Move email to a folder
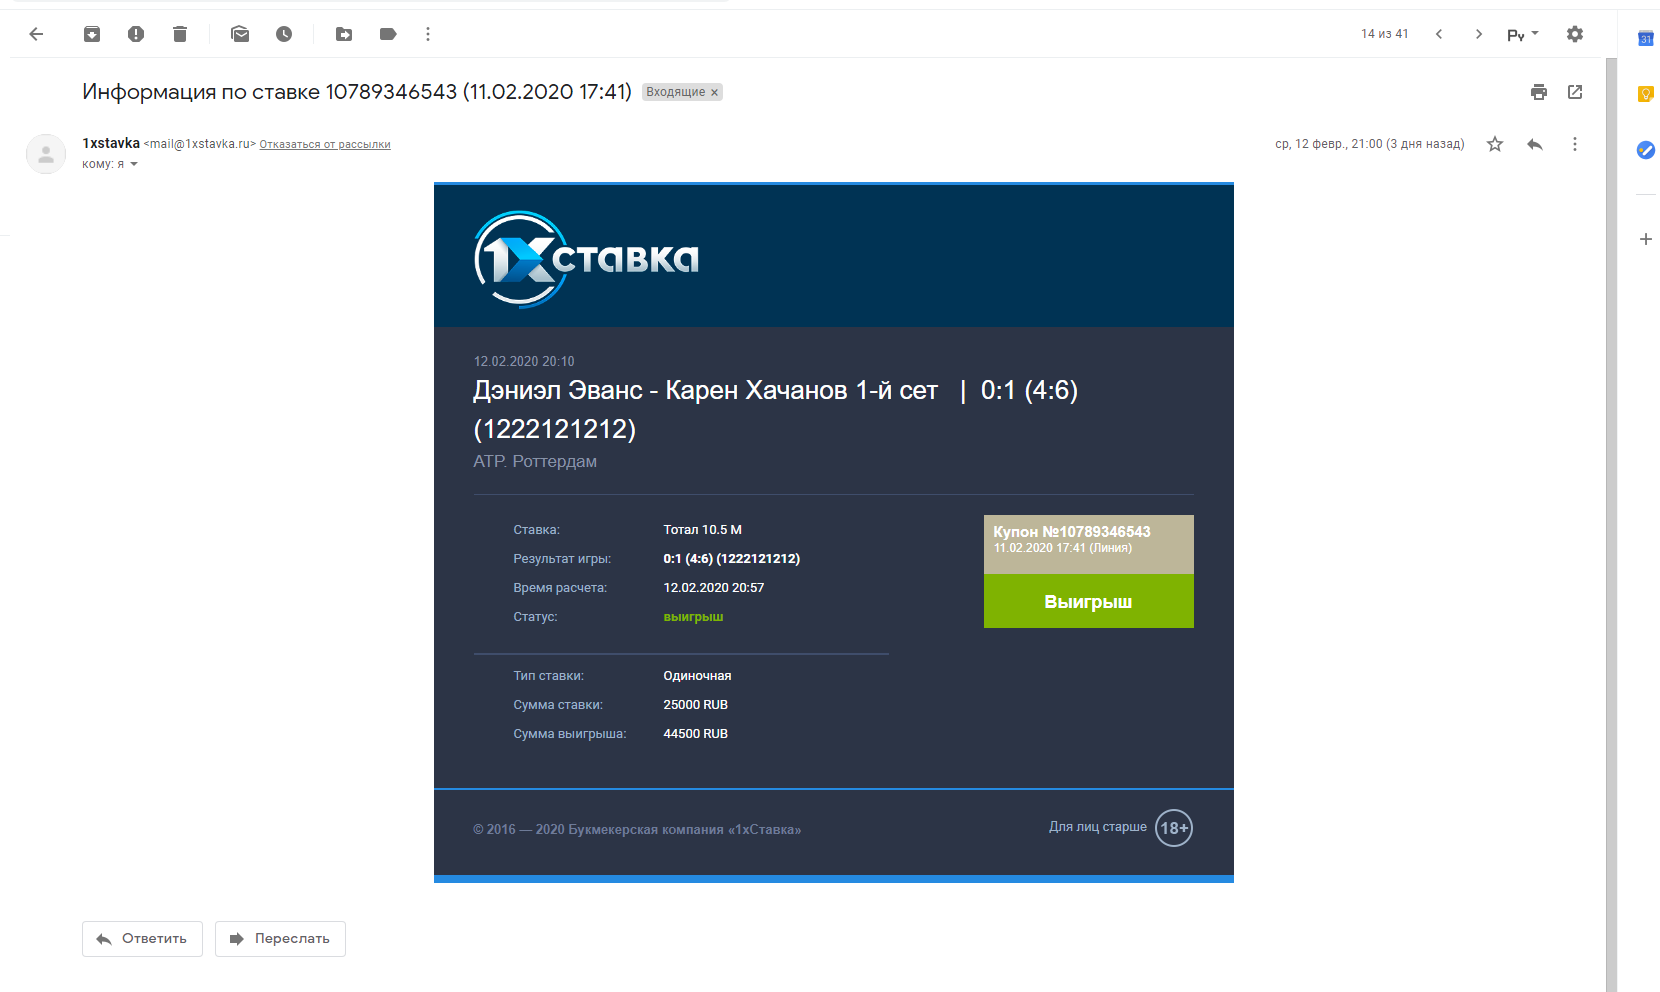 click(x=344, y=34)
